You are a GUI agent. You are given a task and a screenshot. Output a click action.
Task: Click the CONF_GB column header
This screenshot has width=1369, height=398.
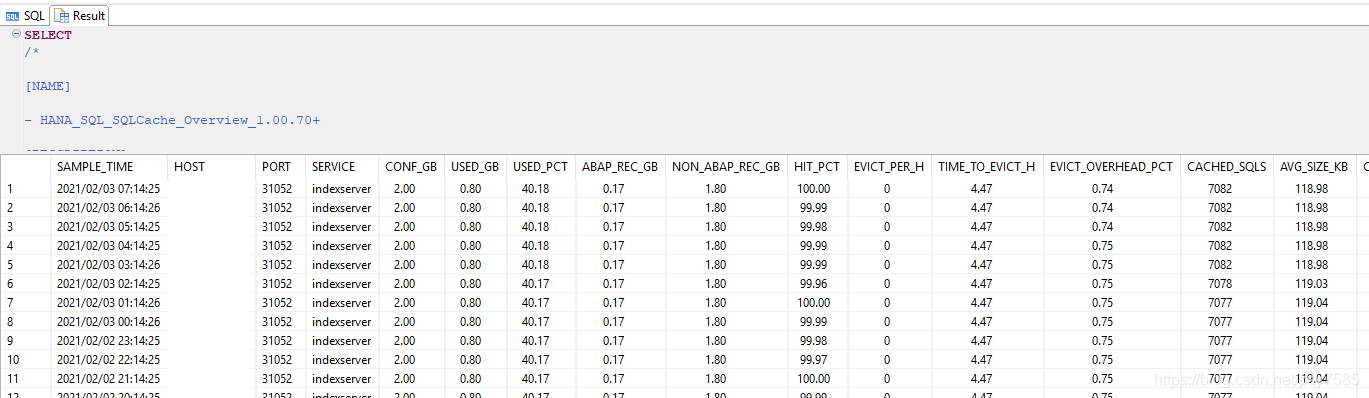click(x=411, y=166)
